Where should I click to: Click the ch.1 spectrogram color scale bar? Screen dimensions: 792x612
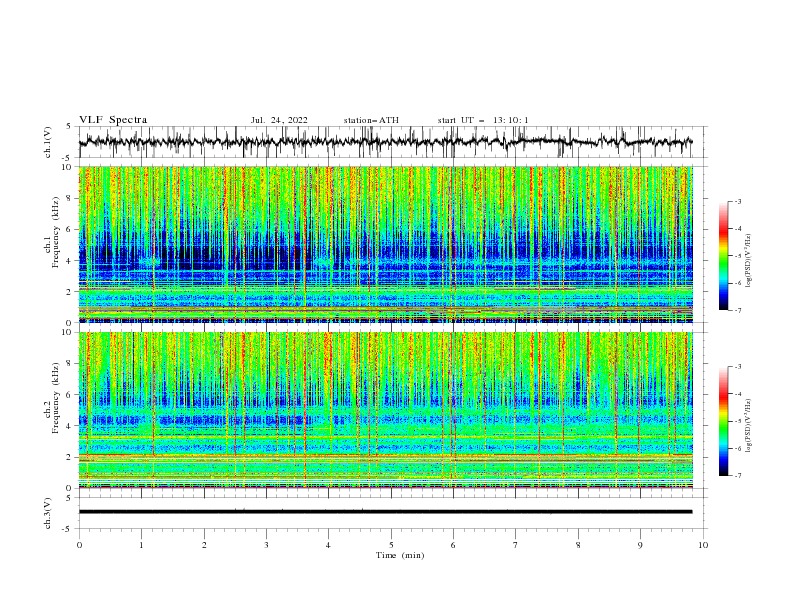click(x=723, y=256)
